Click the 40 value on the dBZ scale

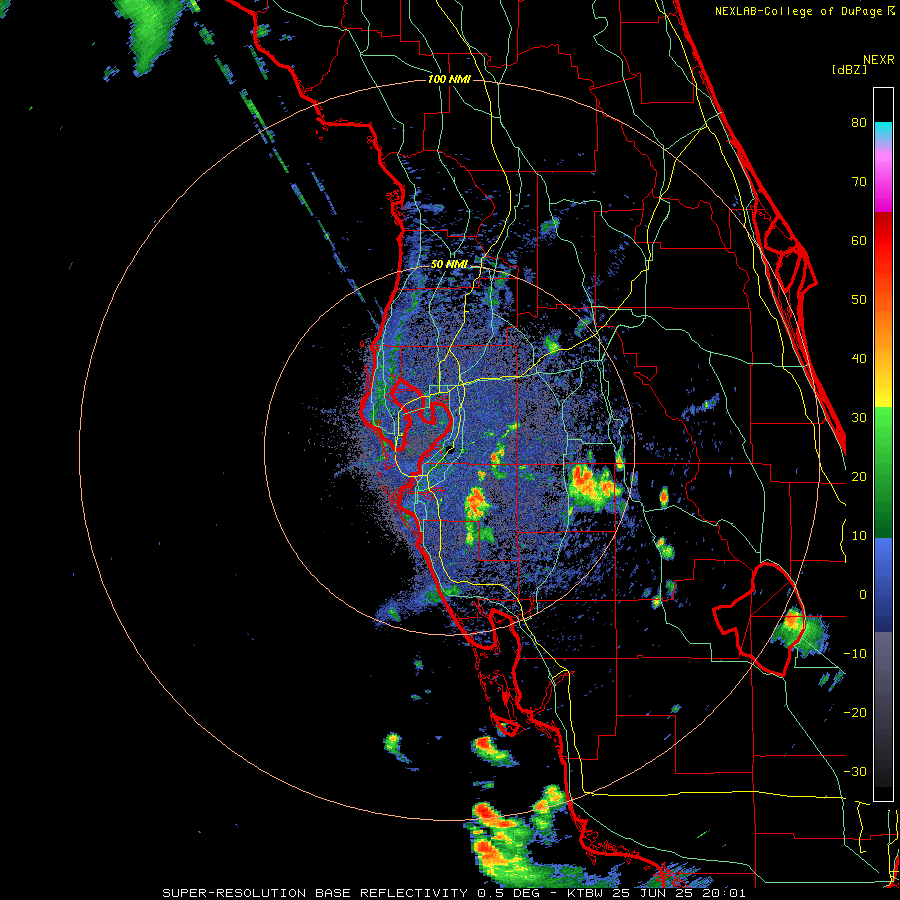pos(859,359)
